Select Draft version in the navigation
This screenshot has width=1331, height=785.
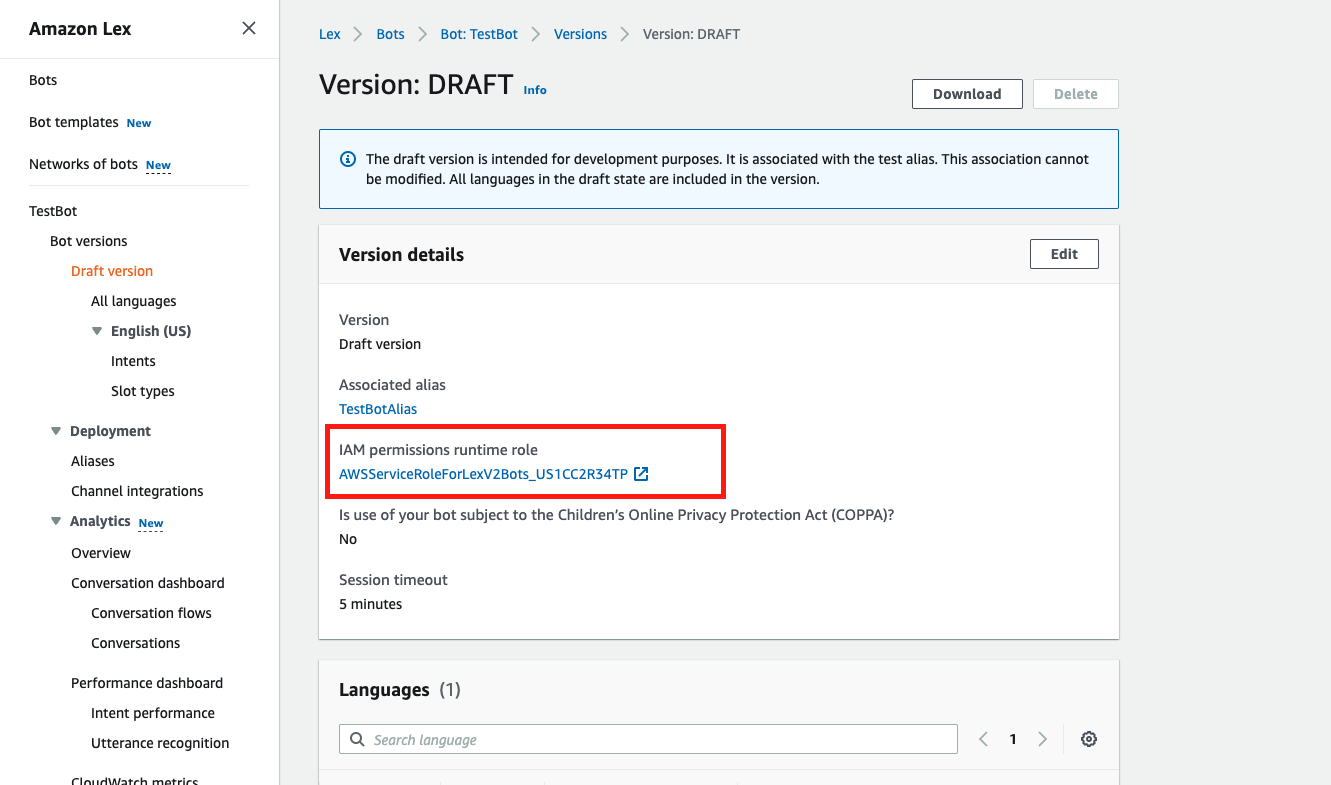pos(112,271)
